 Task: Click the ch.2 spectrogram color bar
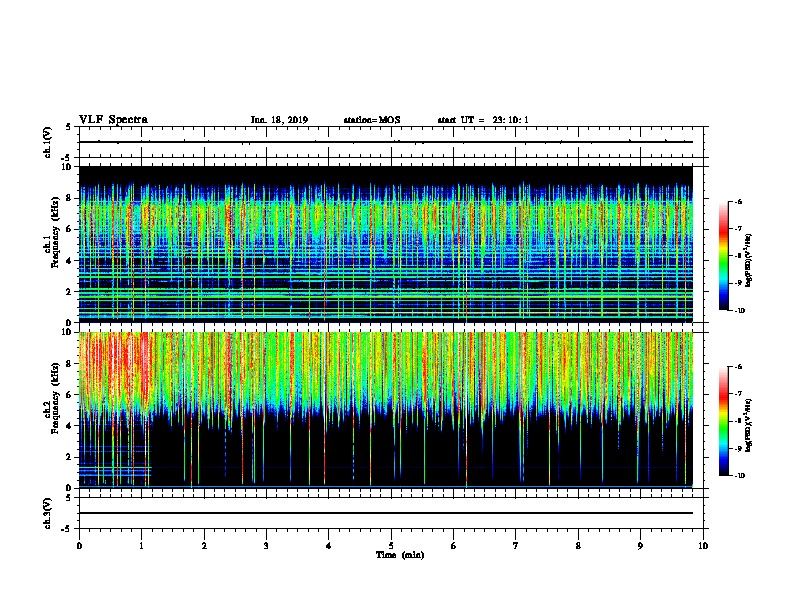click(x=724, y=421)
